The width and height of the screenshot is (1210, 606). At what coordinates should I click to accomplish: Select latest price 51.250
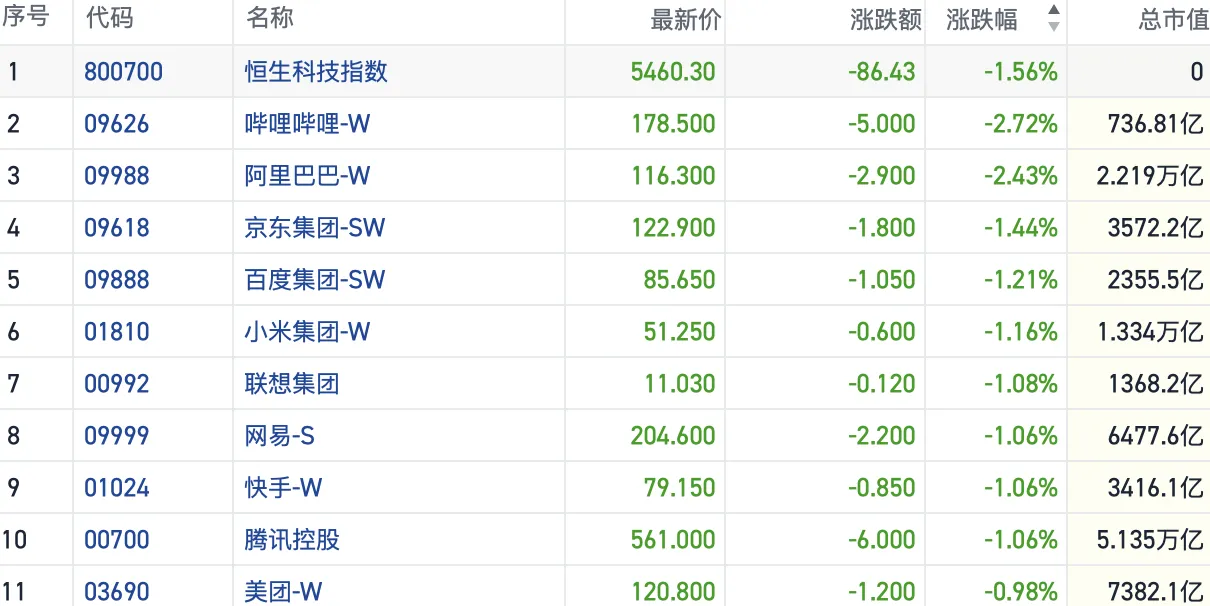click(x=680, y=332)
